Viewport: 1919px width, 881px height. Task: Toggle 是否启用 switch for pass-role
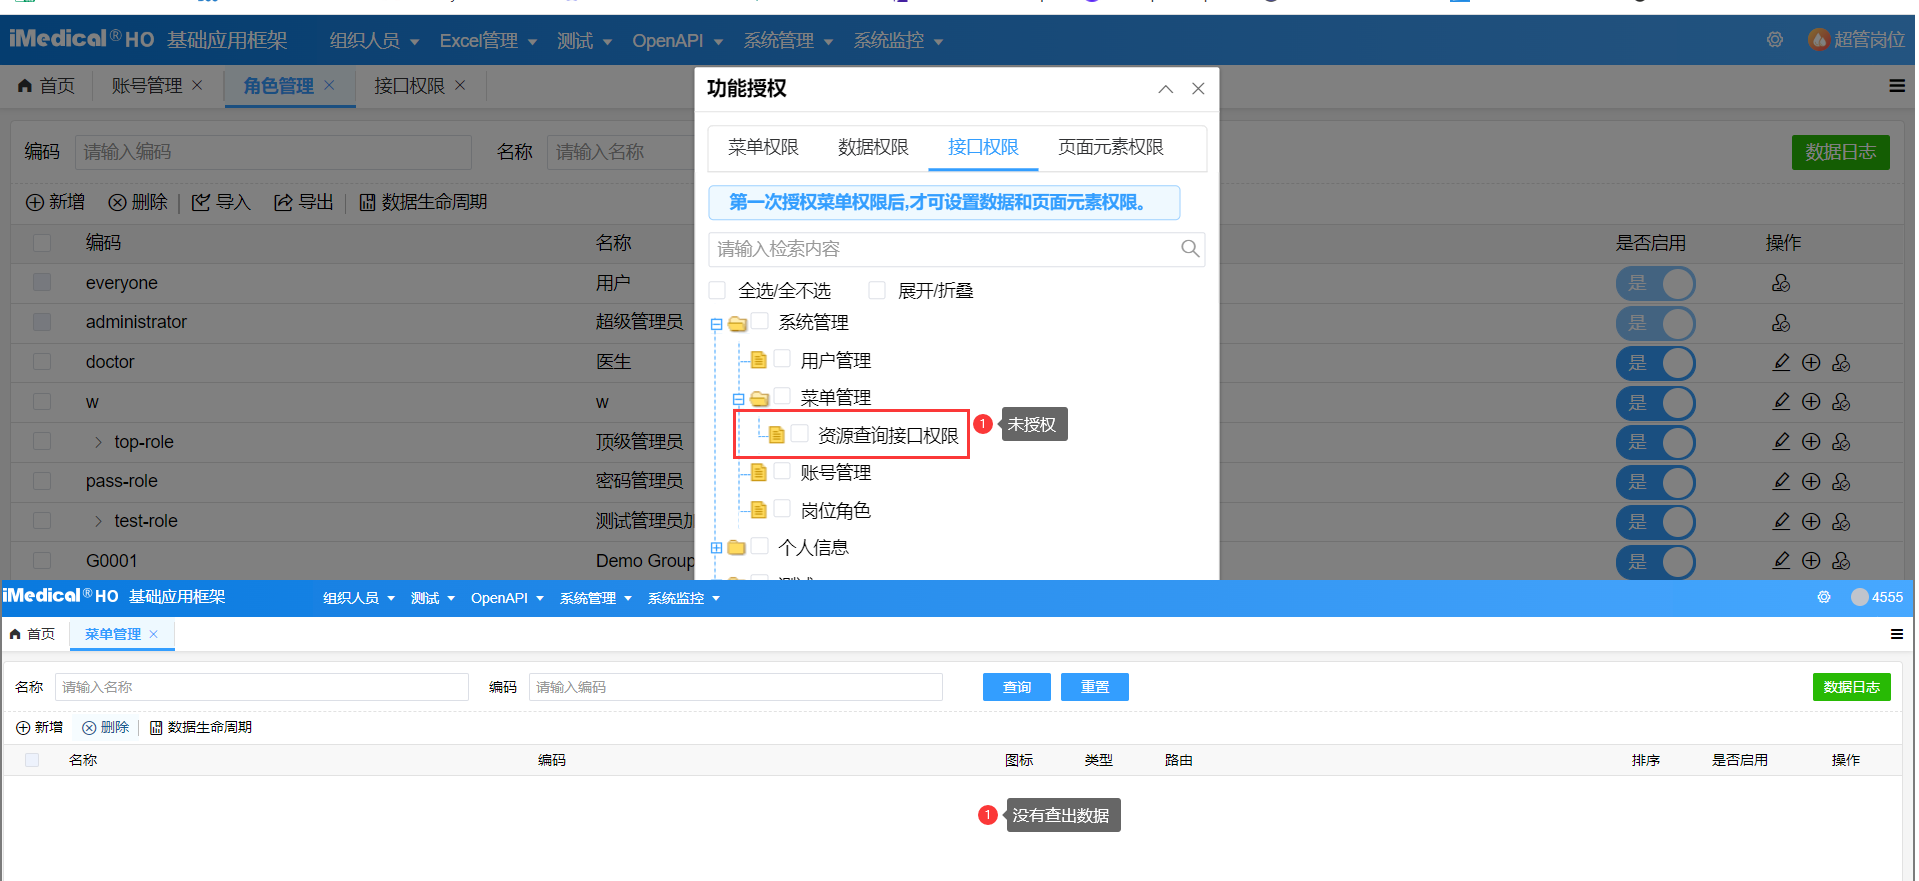[1655, 482]
